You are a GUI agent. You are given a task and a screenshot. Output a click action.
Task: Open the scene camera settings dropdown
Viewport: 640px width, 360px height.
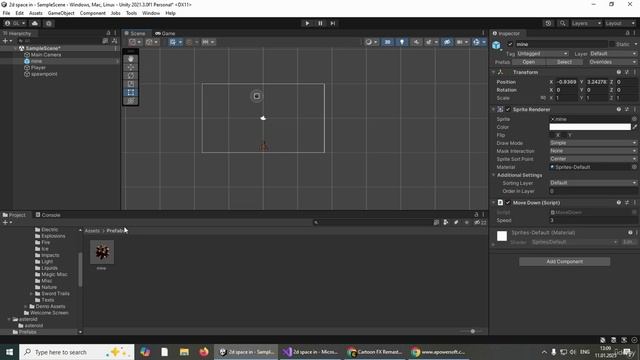click(x=462, y=42)
